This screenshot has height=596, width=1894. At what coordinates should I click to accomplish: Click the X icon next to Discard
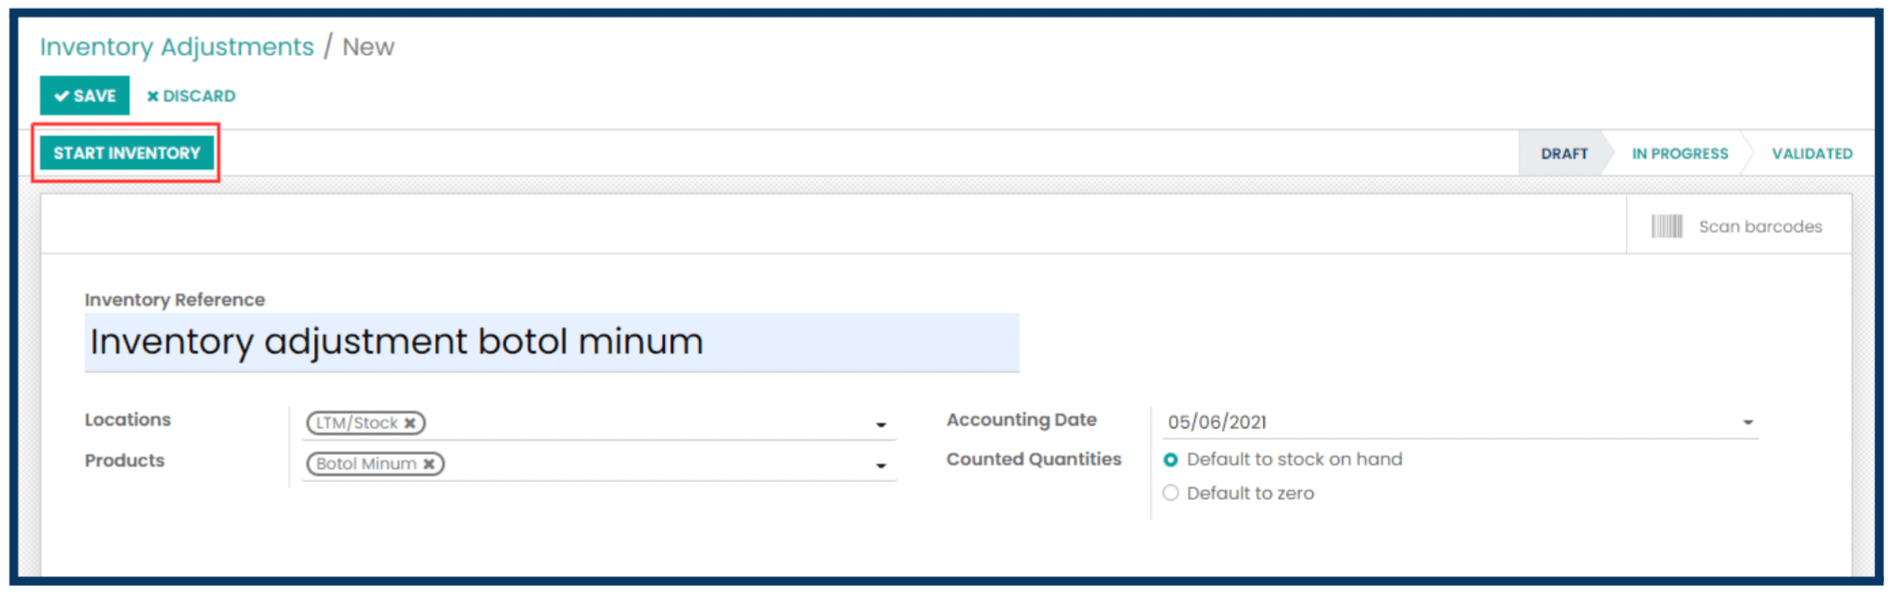pos(153,96)
